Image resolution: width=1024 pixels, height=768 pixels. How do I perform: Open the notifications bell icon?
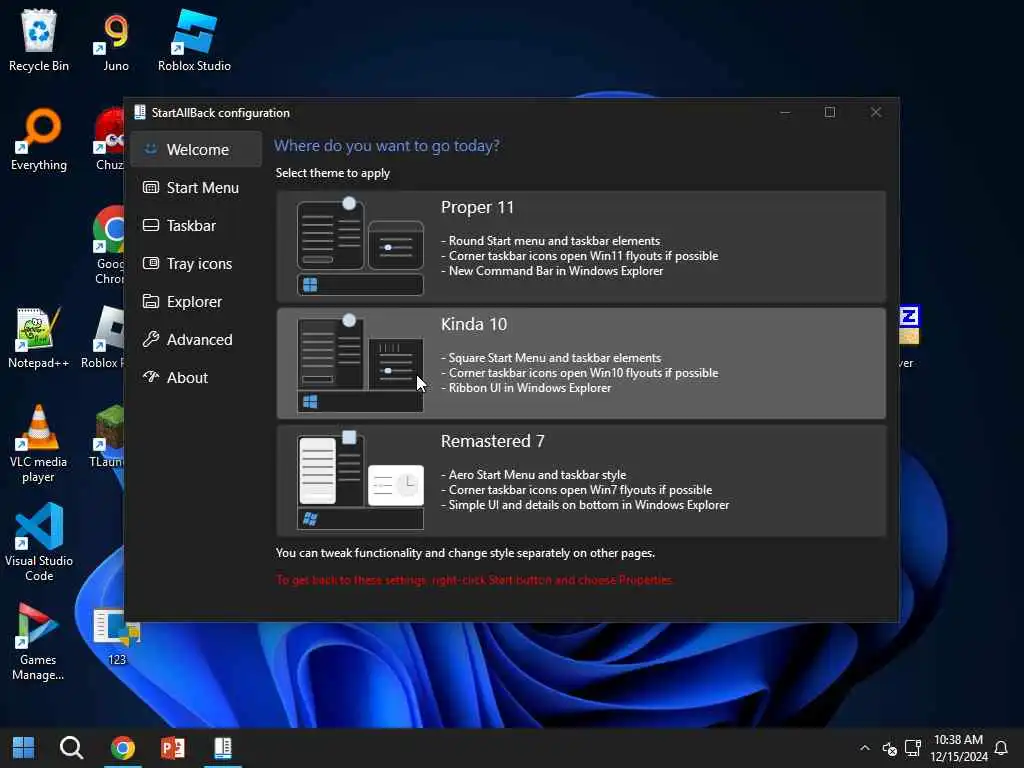pos(1000,748)
